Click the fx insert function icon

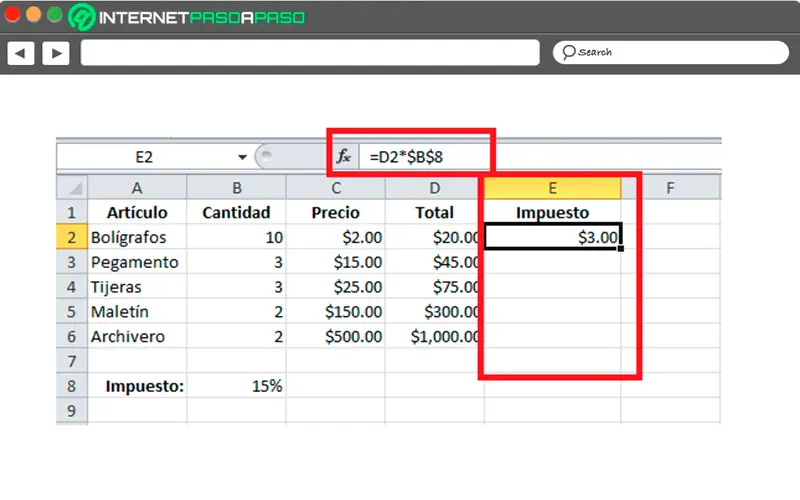click(344, 156)
